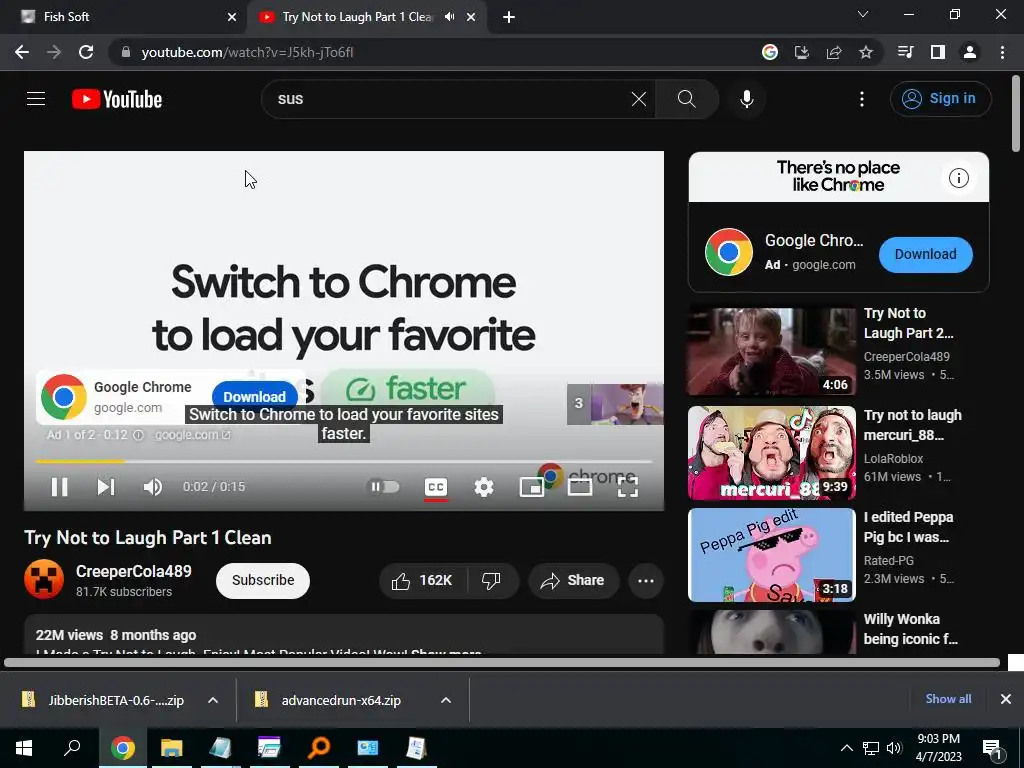The width and height of the screenshot is (1024, 768).
Task: Open the tab search dropdown chevron
Action: click(863, 14)
